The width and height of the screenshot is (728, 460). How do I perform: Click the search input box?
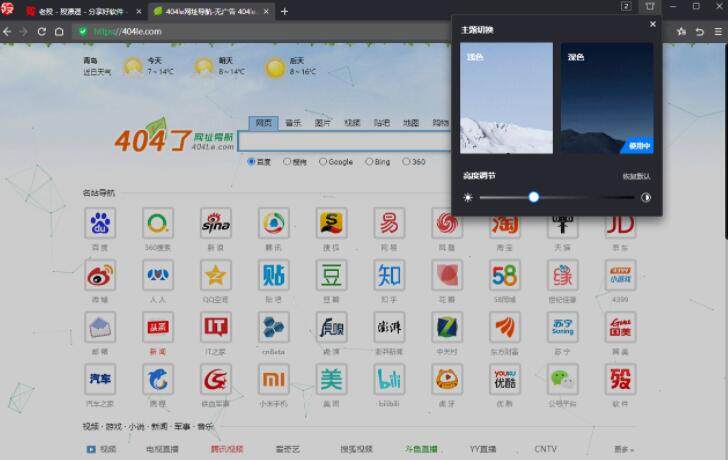point(344,141)
